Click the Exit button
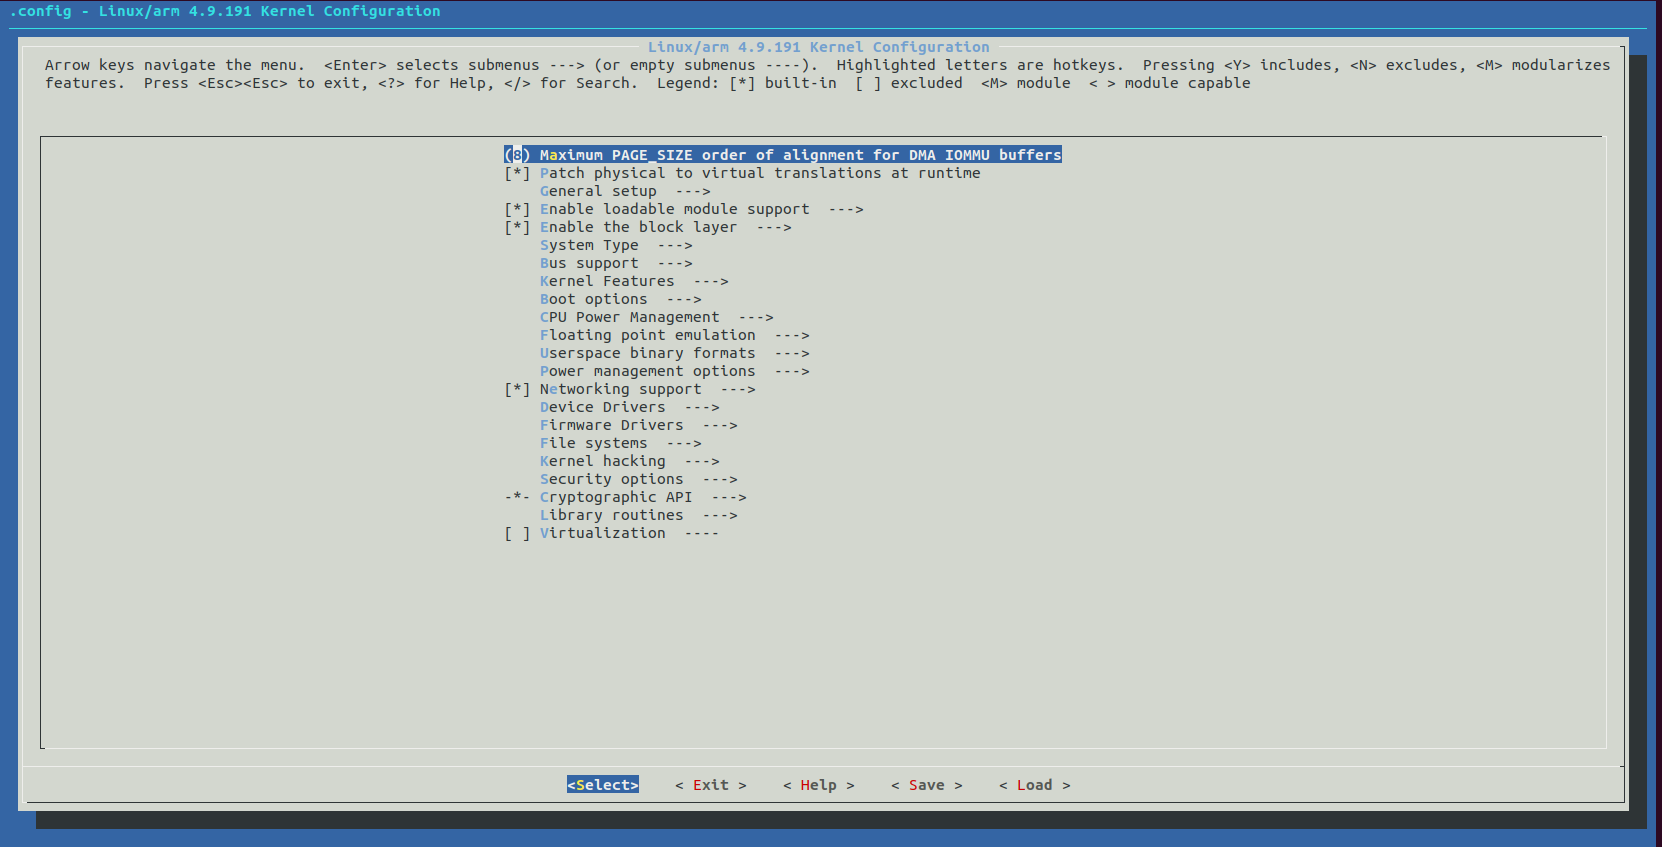The image size is (1662, 847). click(710, 785)
